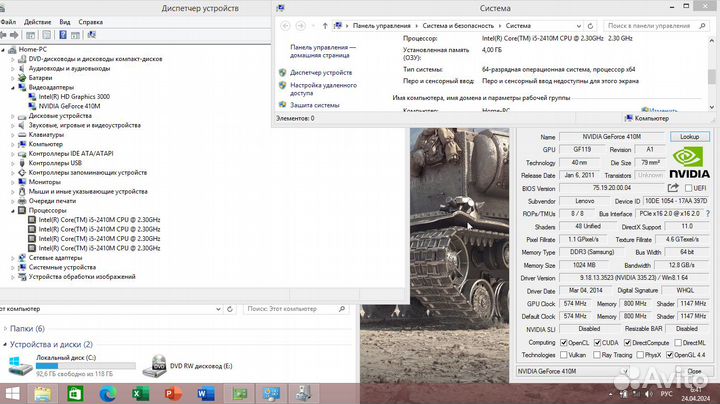The width and height of the screenshot is (720, 404).
Task: Click Панель управления breadcrumb
Action: click(382, 26)
